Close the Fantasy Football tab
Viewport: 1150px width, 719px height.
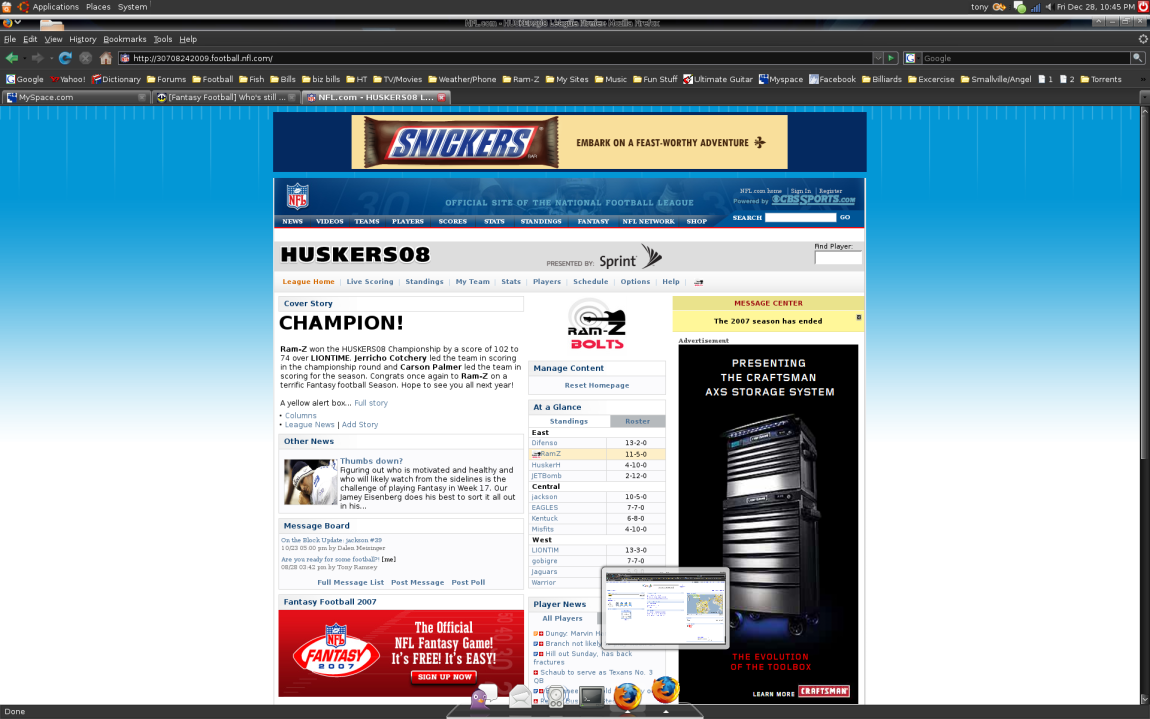pyautogui.click(x=292, y=97)
